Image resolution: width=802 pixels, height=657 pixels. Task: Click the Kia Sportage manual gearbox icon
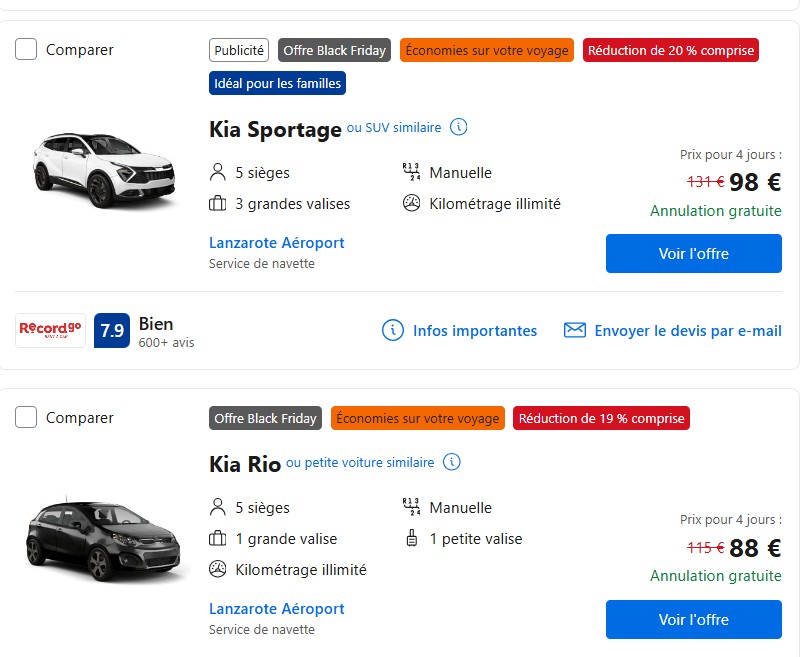(411, 173)
